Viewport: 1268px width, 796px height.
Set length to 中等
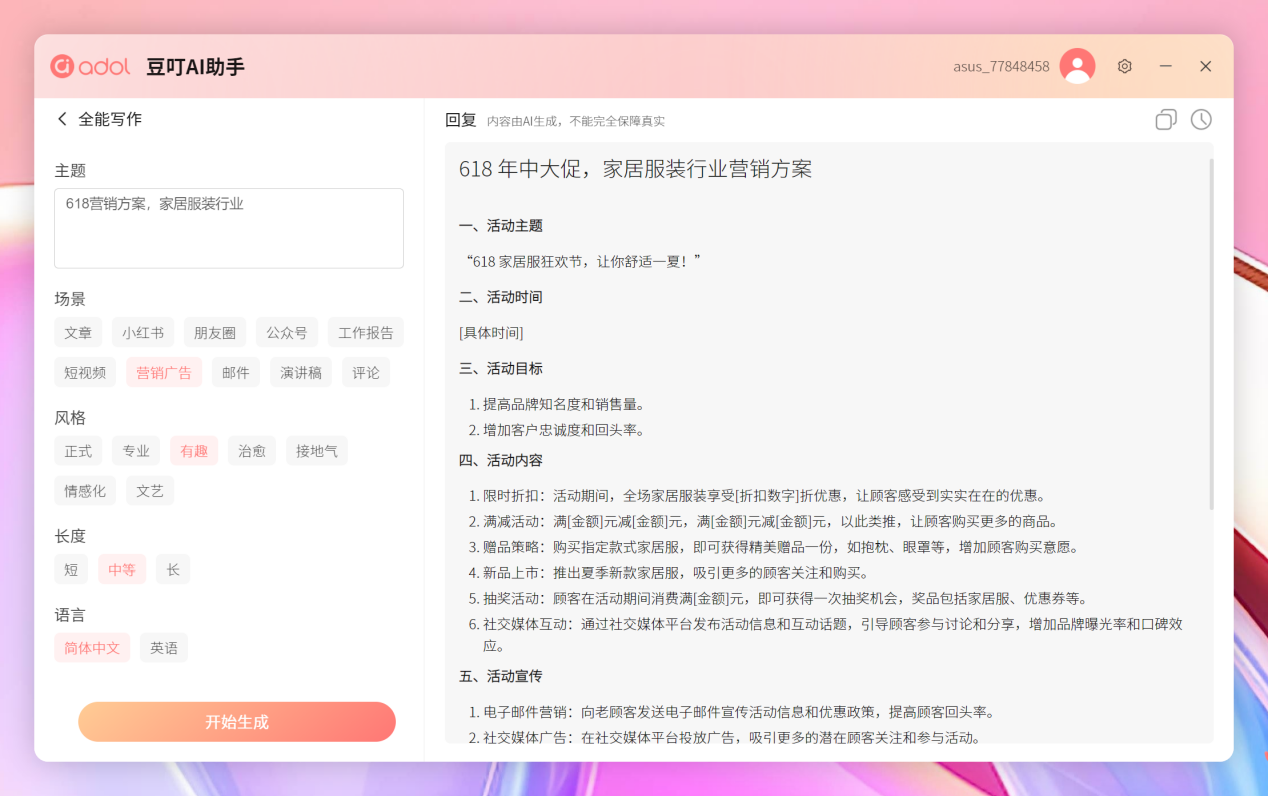tap(122, 570)
